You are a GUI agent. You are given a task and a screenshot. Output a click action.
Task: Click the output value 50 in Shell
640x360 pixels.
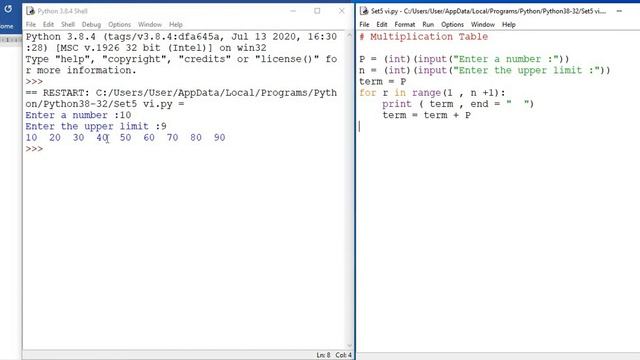coord(125,138)
